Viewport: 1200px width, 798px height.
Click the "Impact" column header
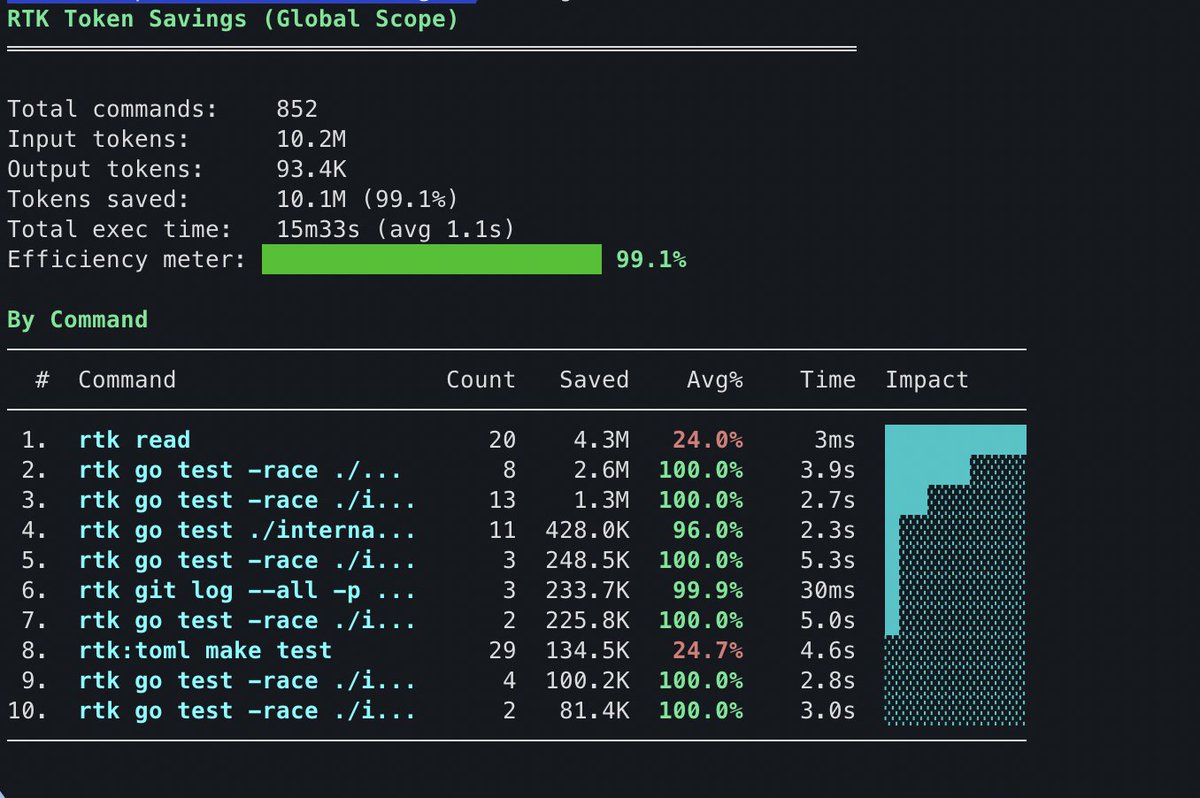[x=927, y=380]
